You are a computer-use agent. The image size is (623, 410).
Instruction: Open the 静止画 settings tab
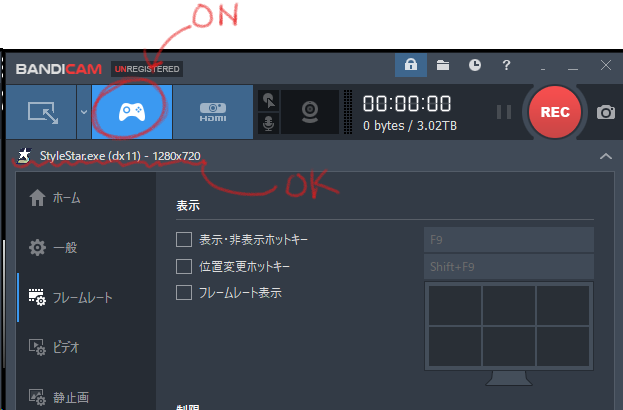pos(87,397)
